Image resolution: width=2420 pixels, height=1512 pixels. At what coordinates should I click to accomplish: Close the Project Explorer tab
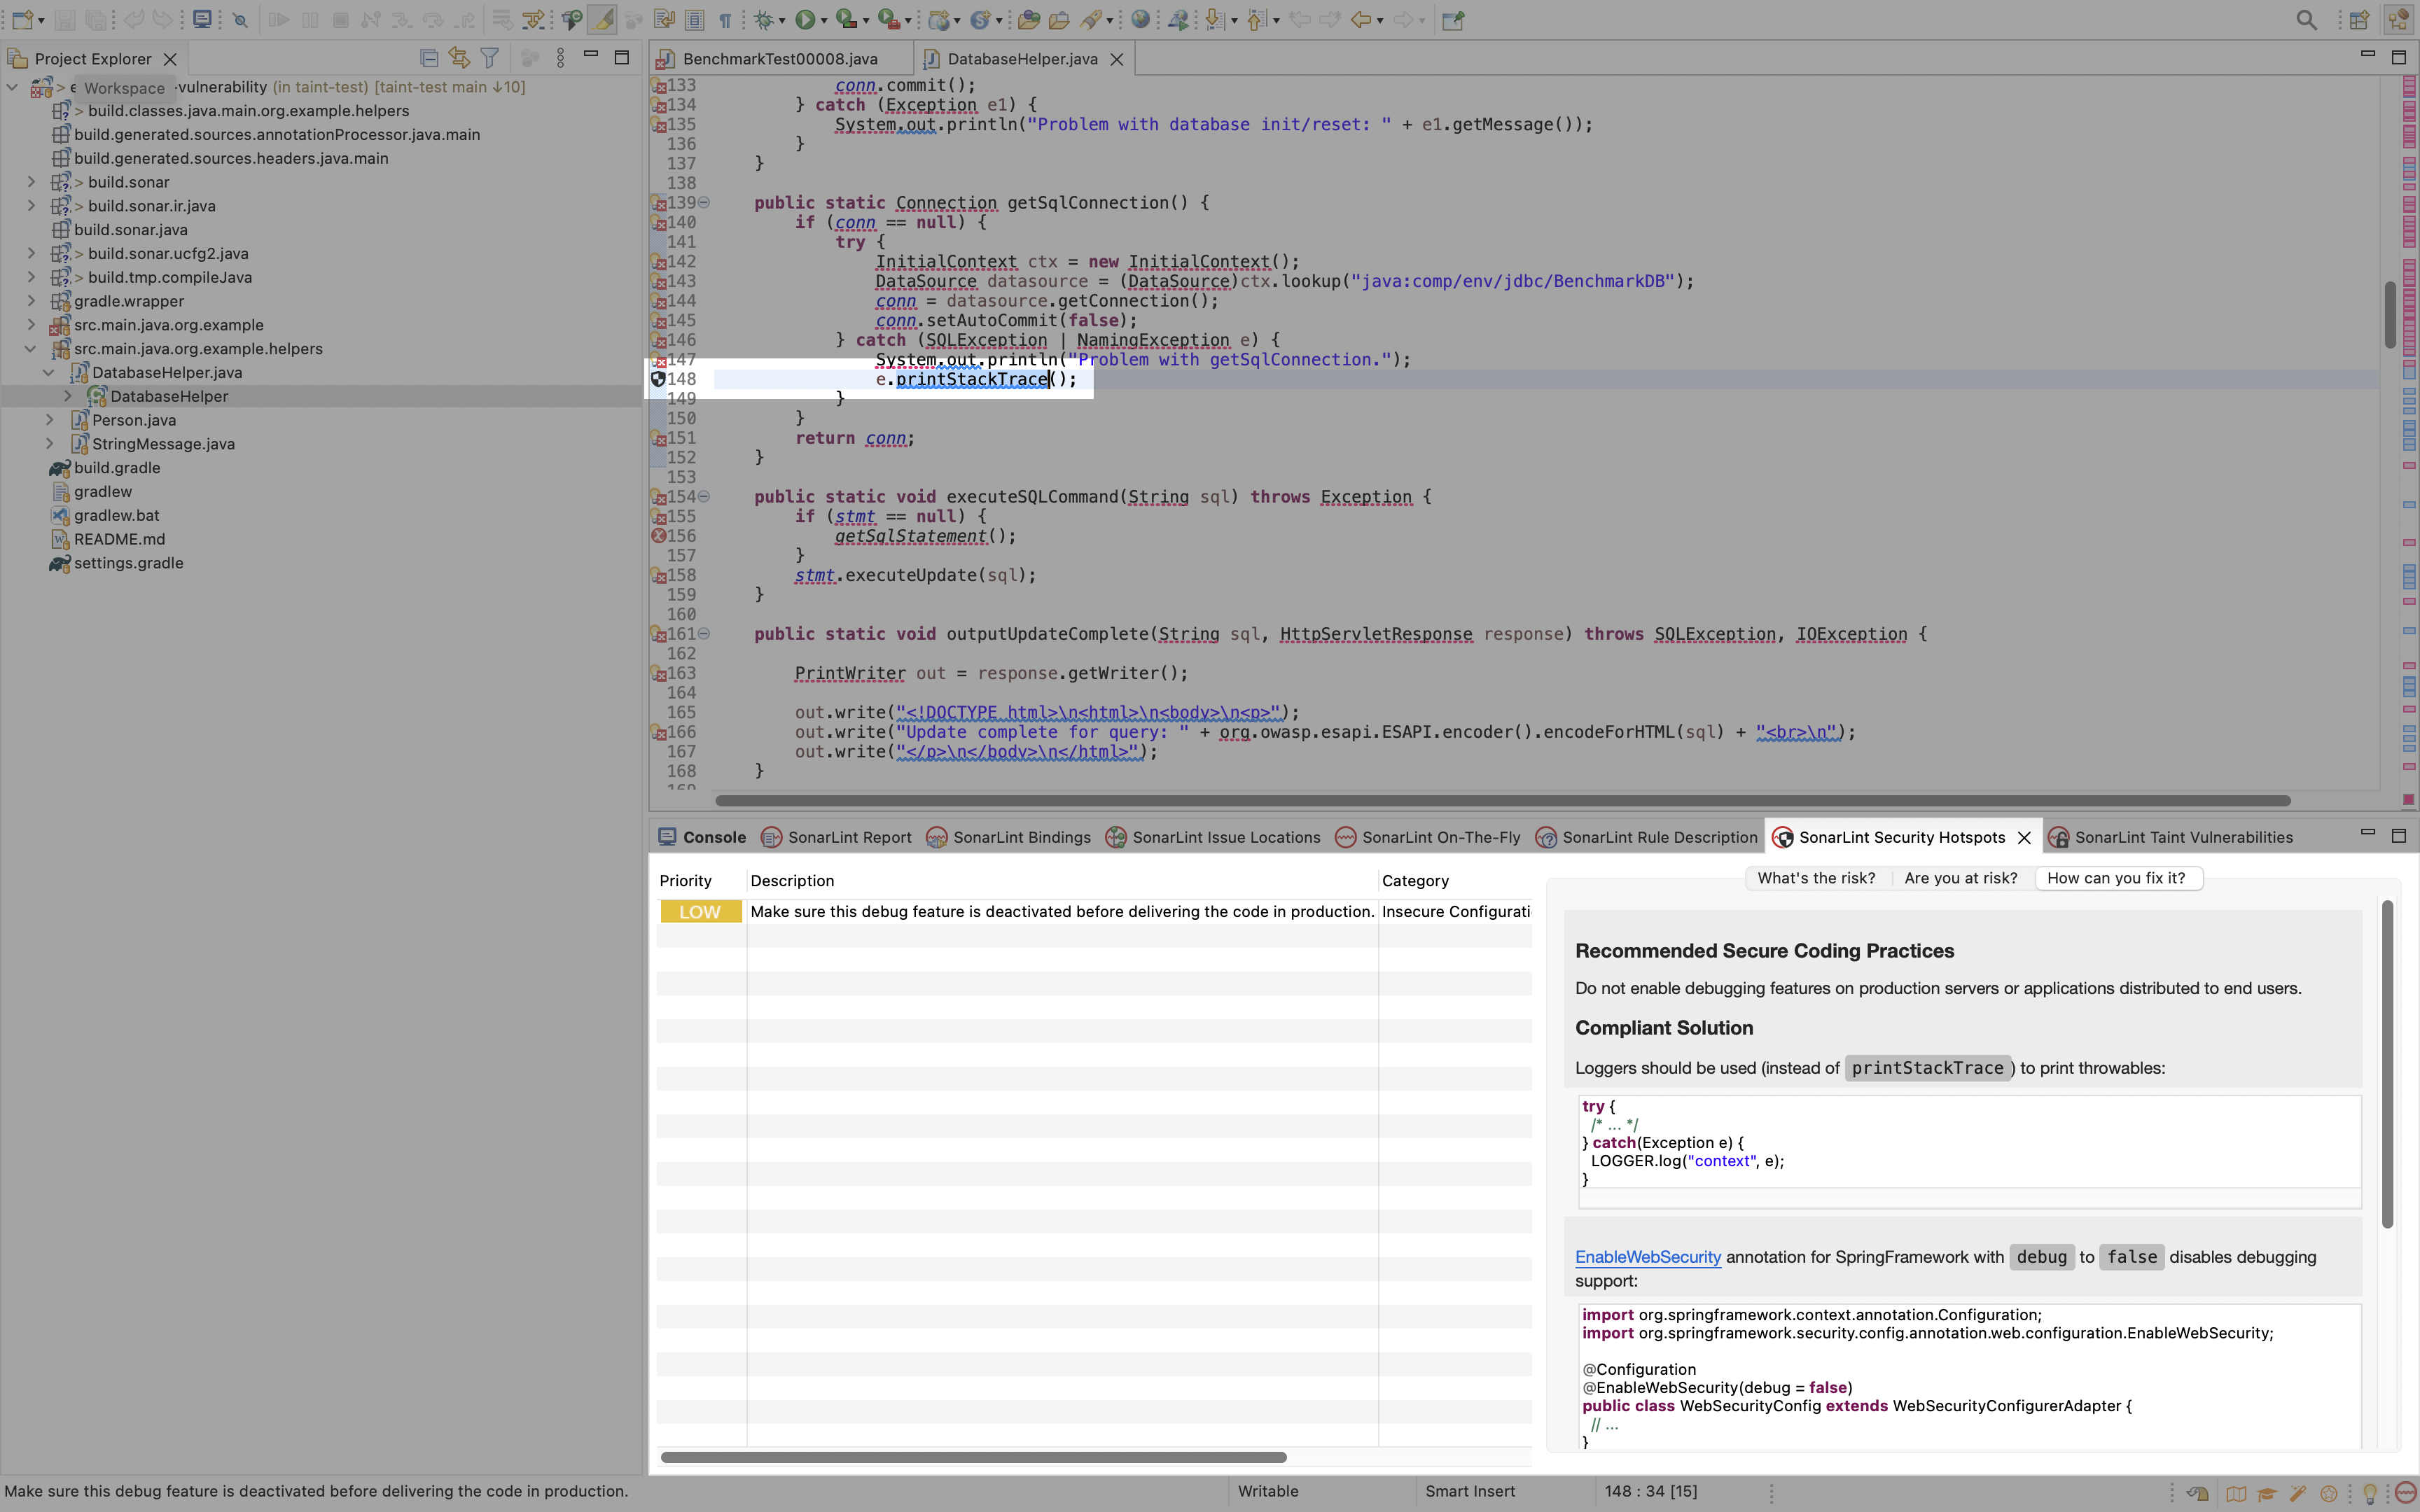pyautogui.click(x=170, y=59)
